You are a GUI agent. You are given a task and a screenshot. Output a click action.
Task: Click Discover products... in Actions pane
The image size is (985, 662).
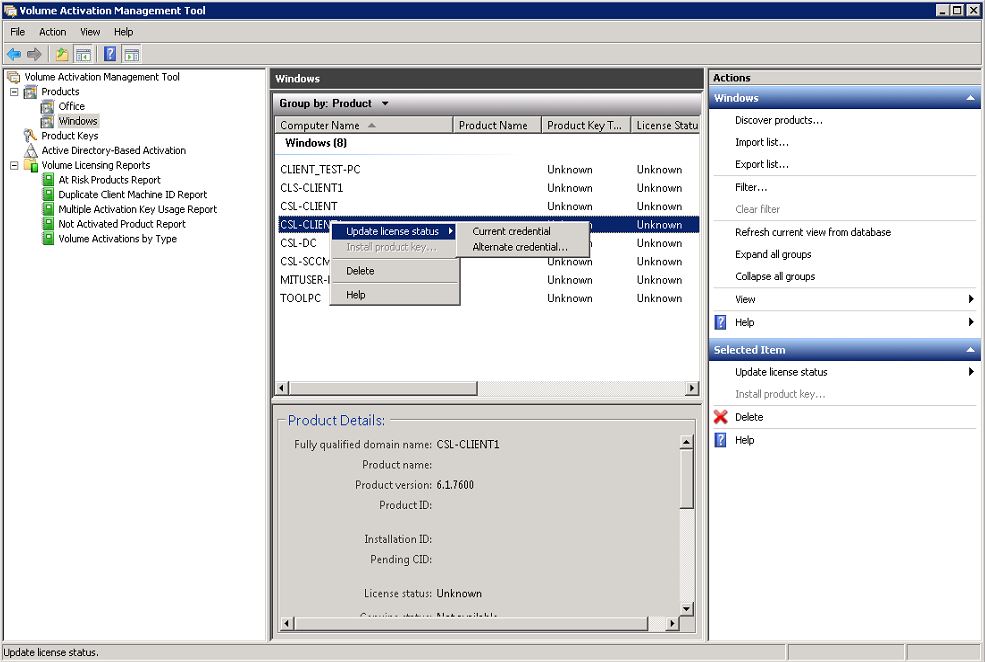click(x=778, y=120)
